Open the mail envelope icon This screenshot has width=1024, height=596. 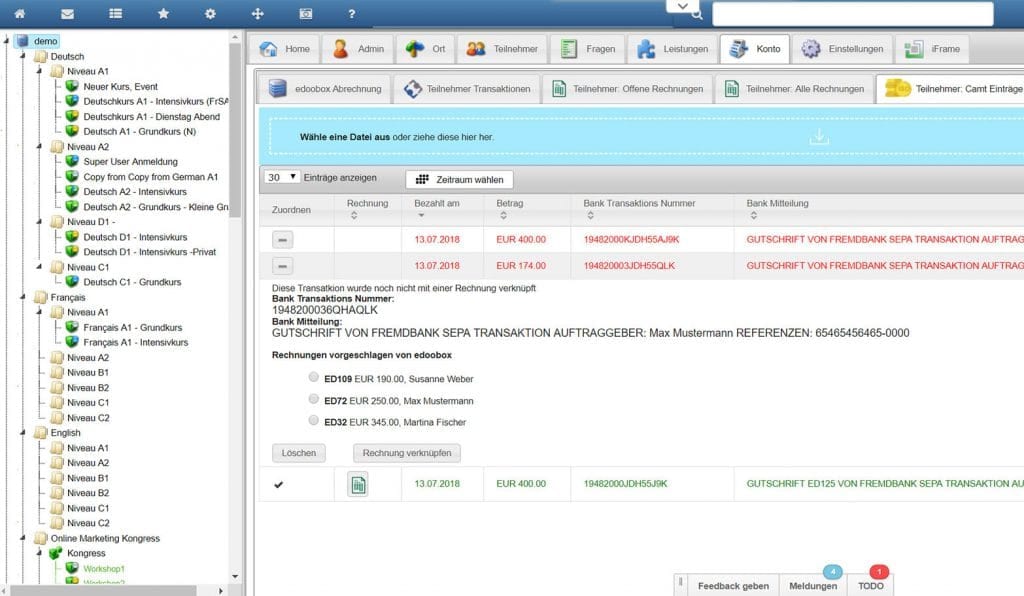coord(67,13)
